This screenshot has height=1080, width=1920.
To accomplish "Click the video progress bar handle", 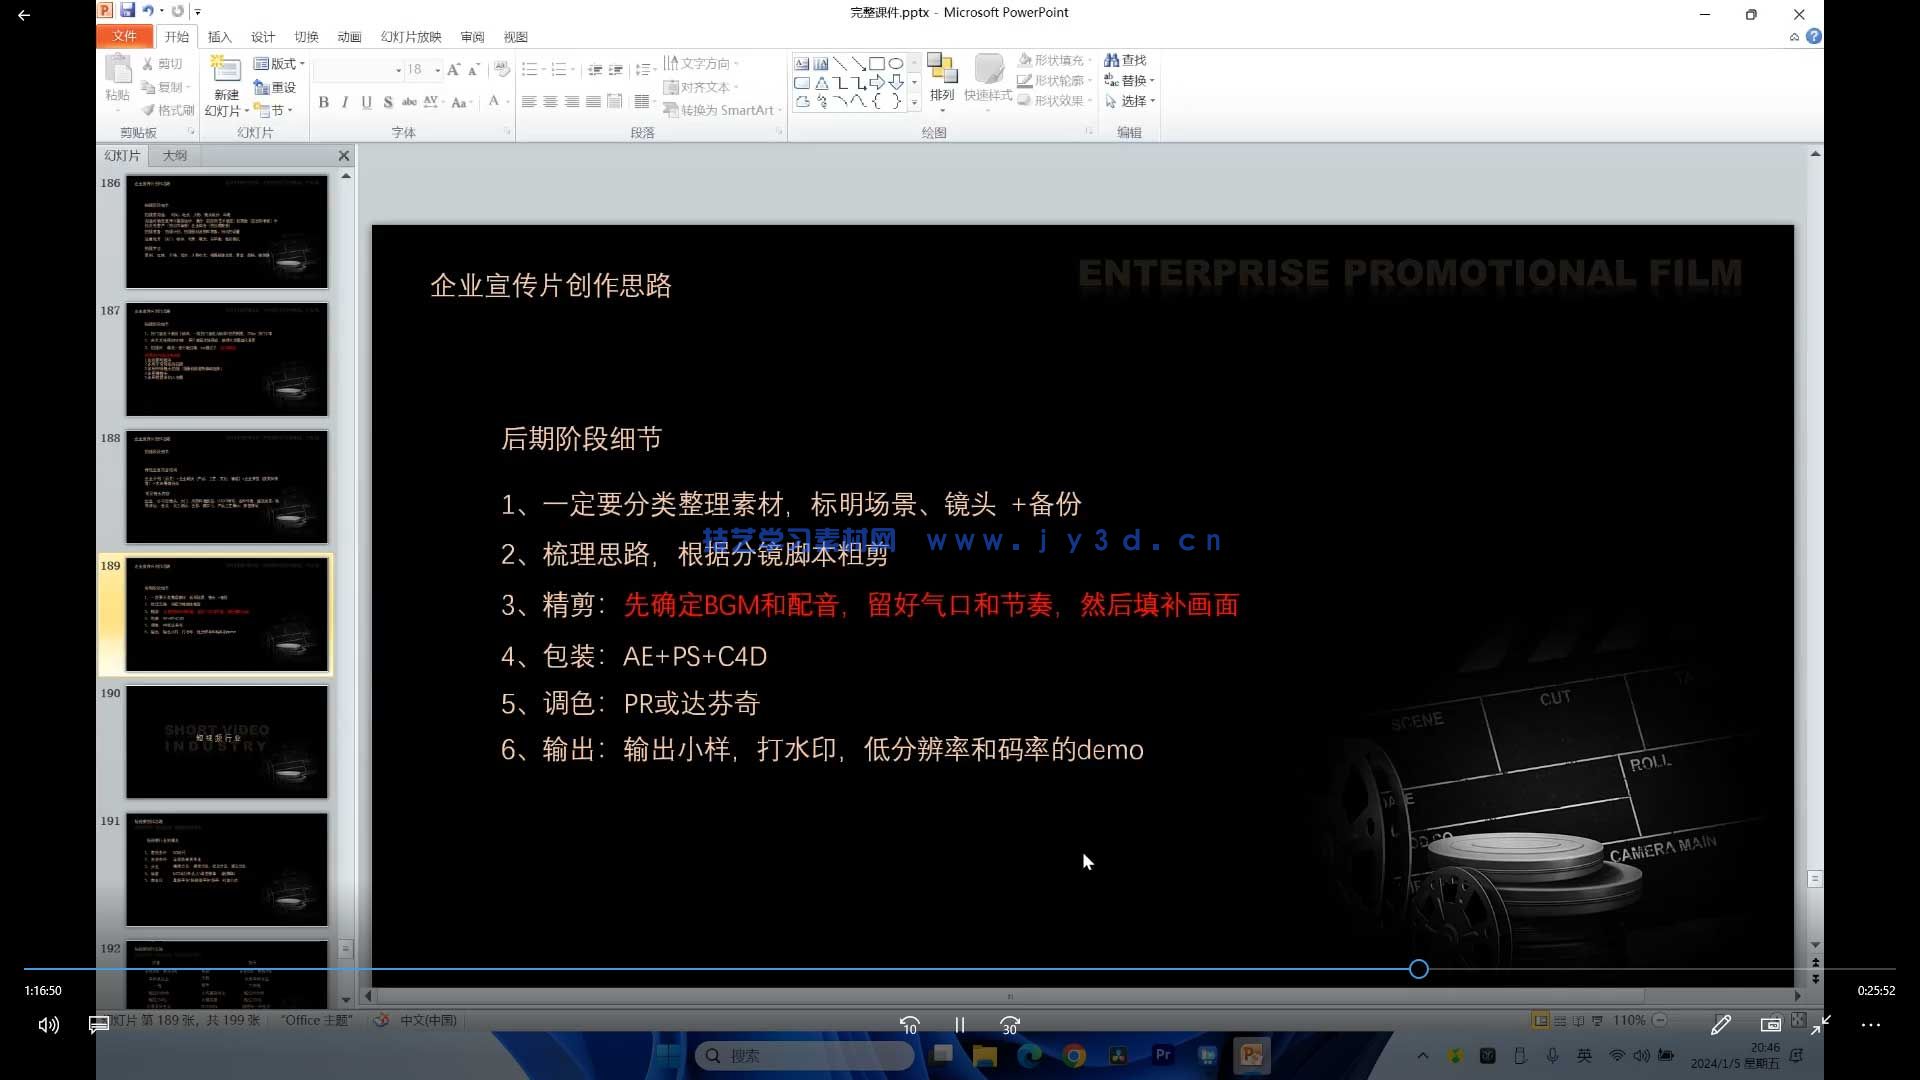I will tap(1418, 968).
